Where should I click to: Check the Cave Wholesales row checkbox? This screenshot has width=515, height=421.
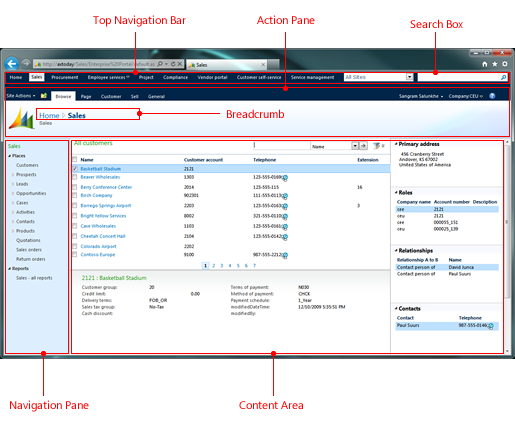pyautogui.click(x=75, y=226)
